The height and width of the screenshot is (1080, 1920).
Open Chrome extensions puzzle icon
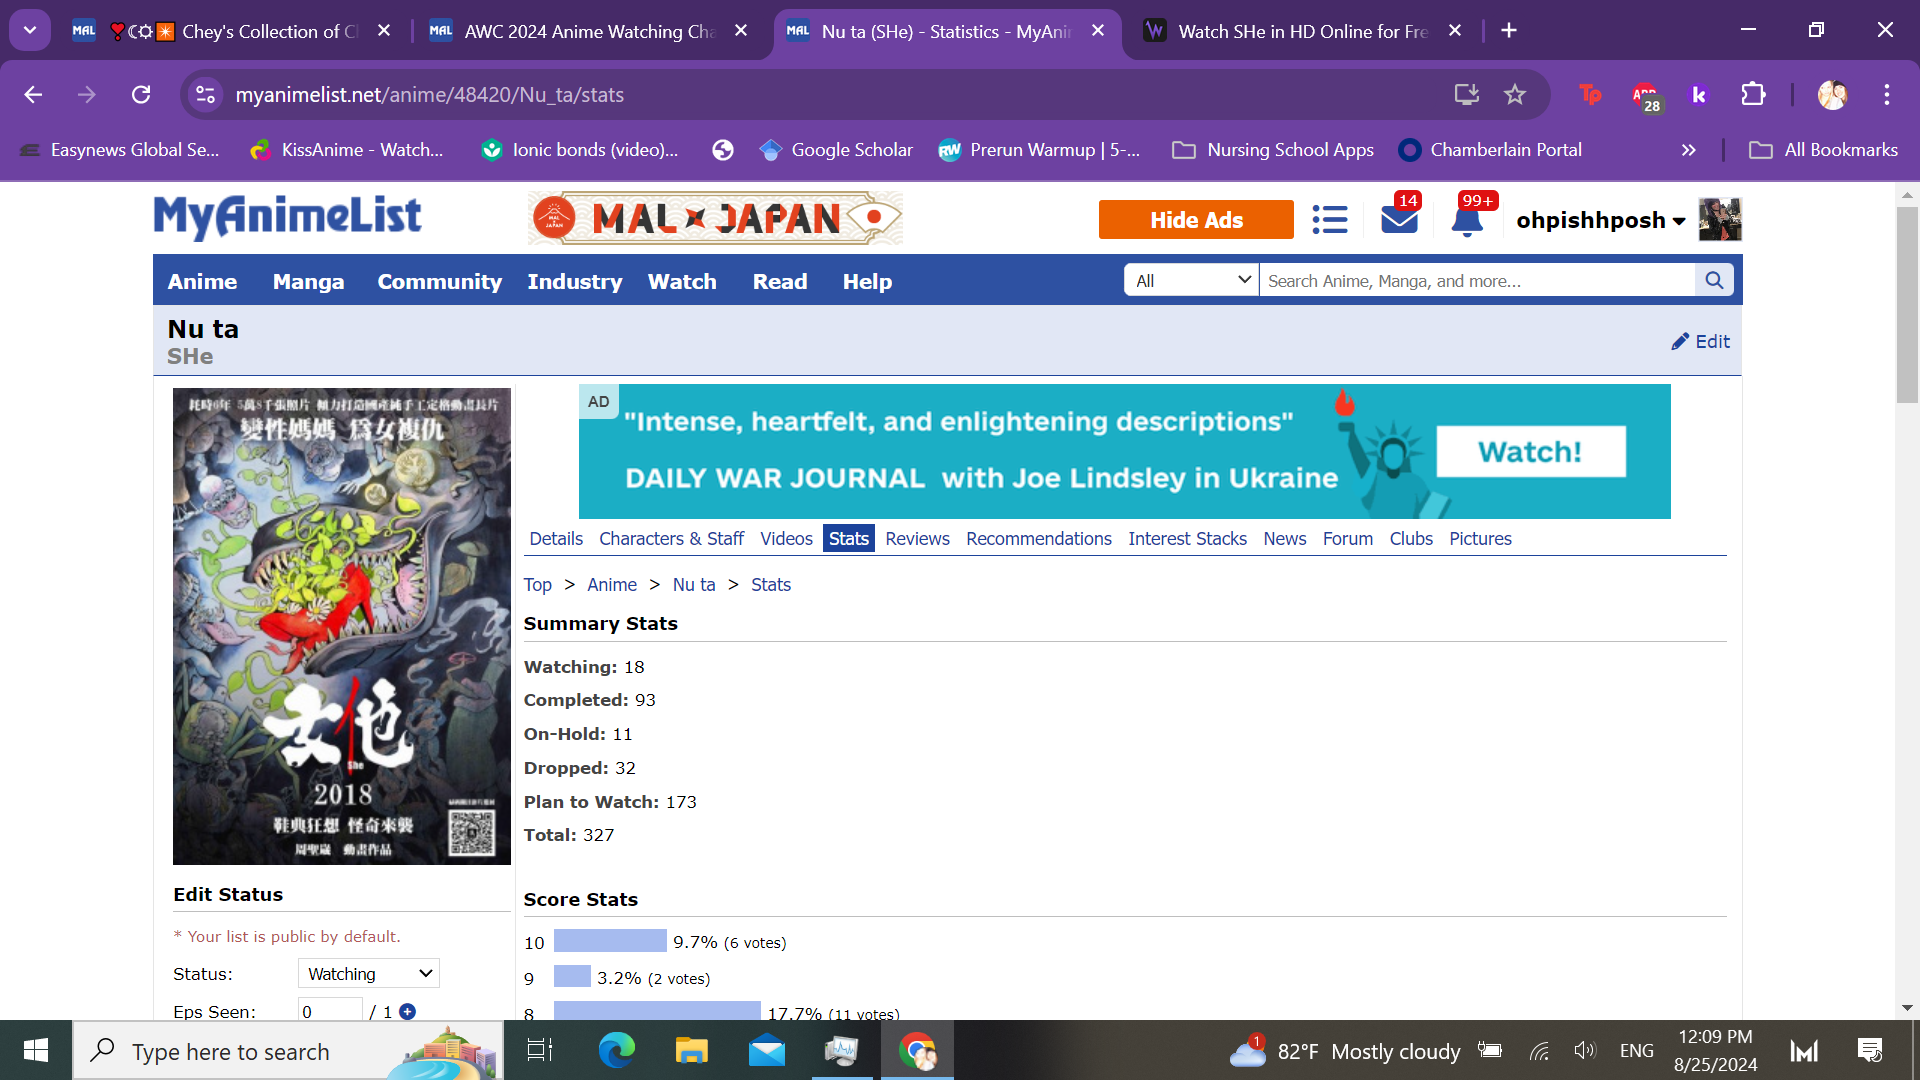point(1753,95)
